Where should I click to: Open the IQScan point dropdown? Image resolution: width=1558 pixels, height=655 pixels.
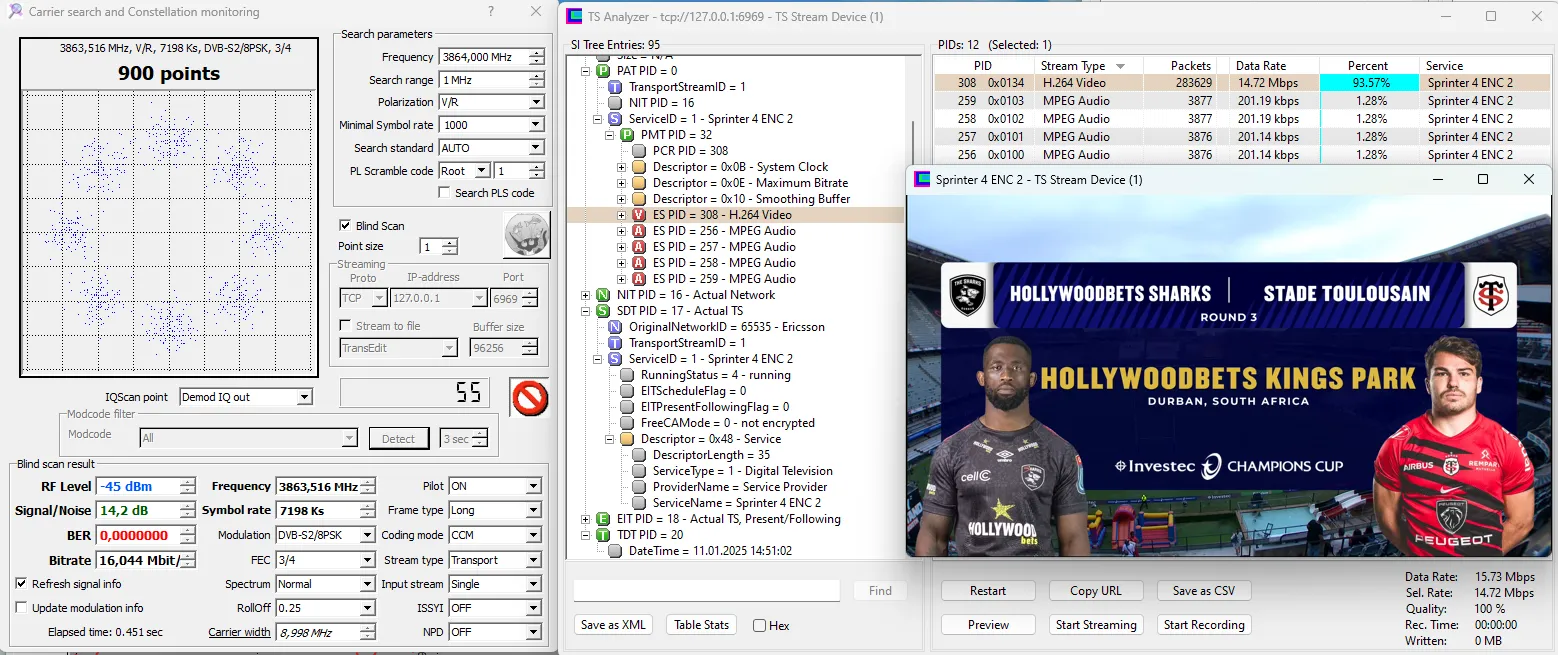tap(304, 397)
